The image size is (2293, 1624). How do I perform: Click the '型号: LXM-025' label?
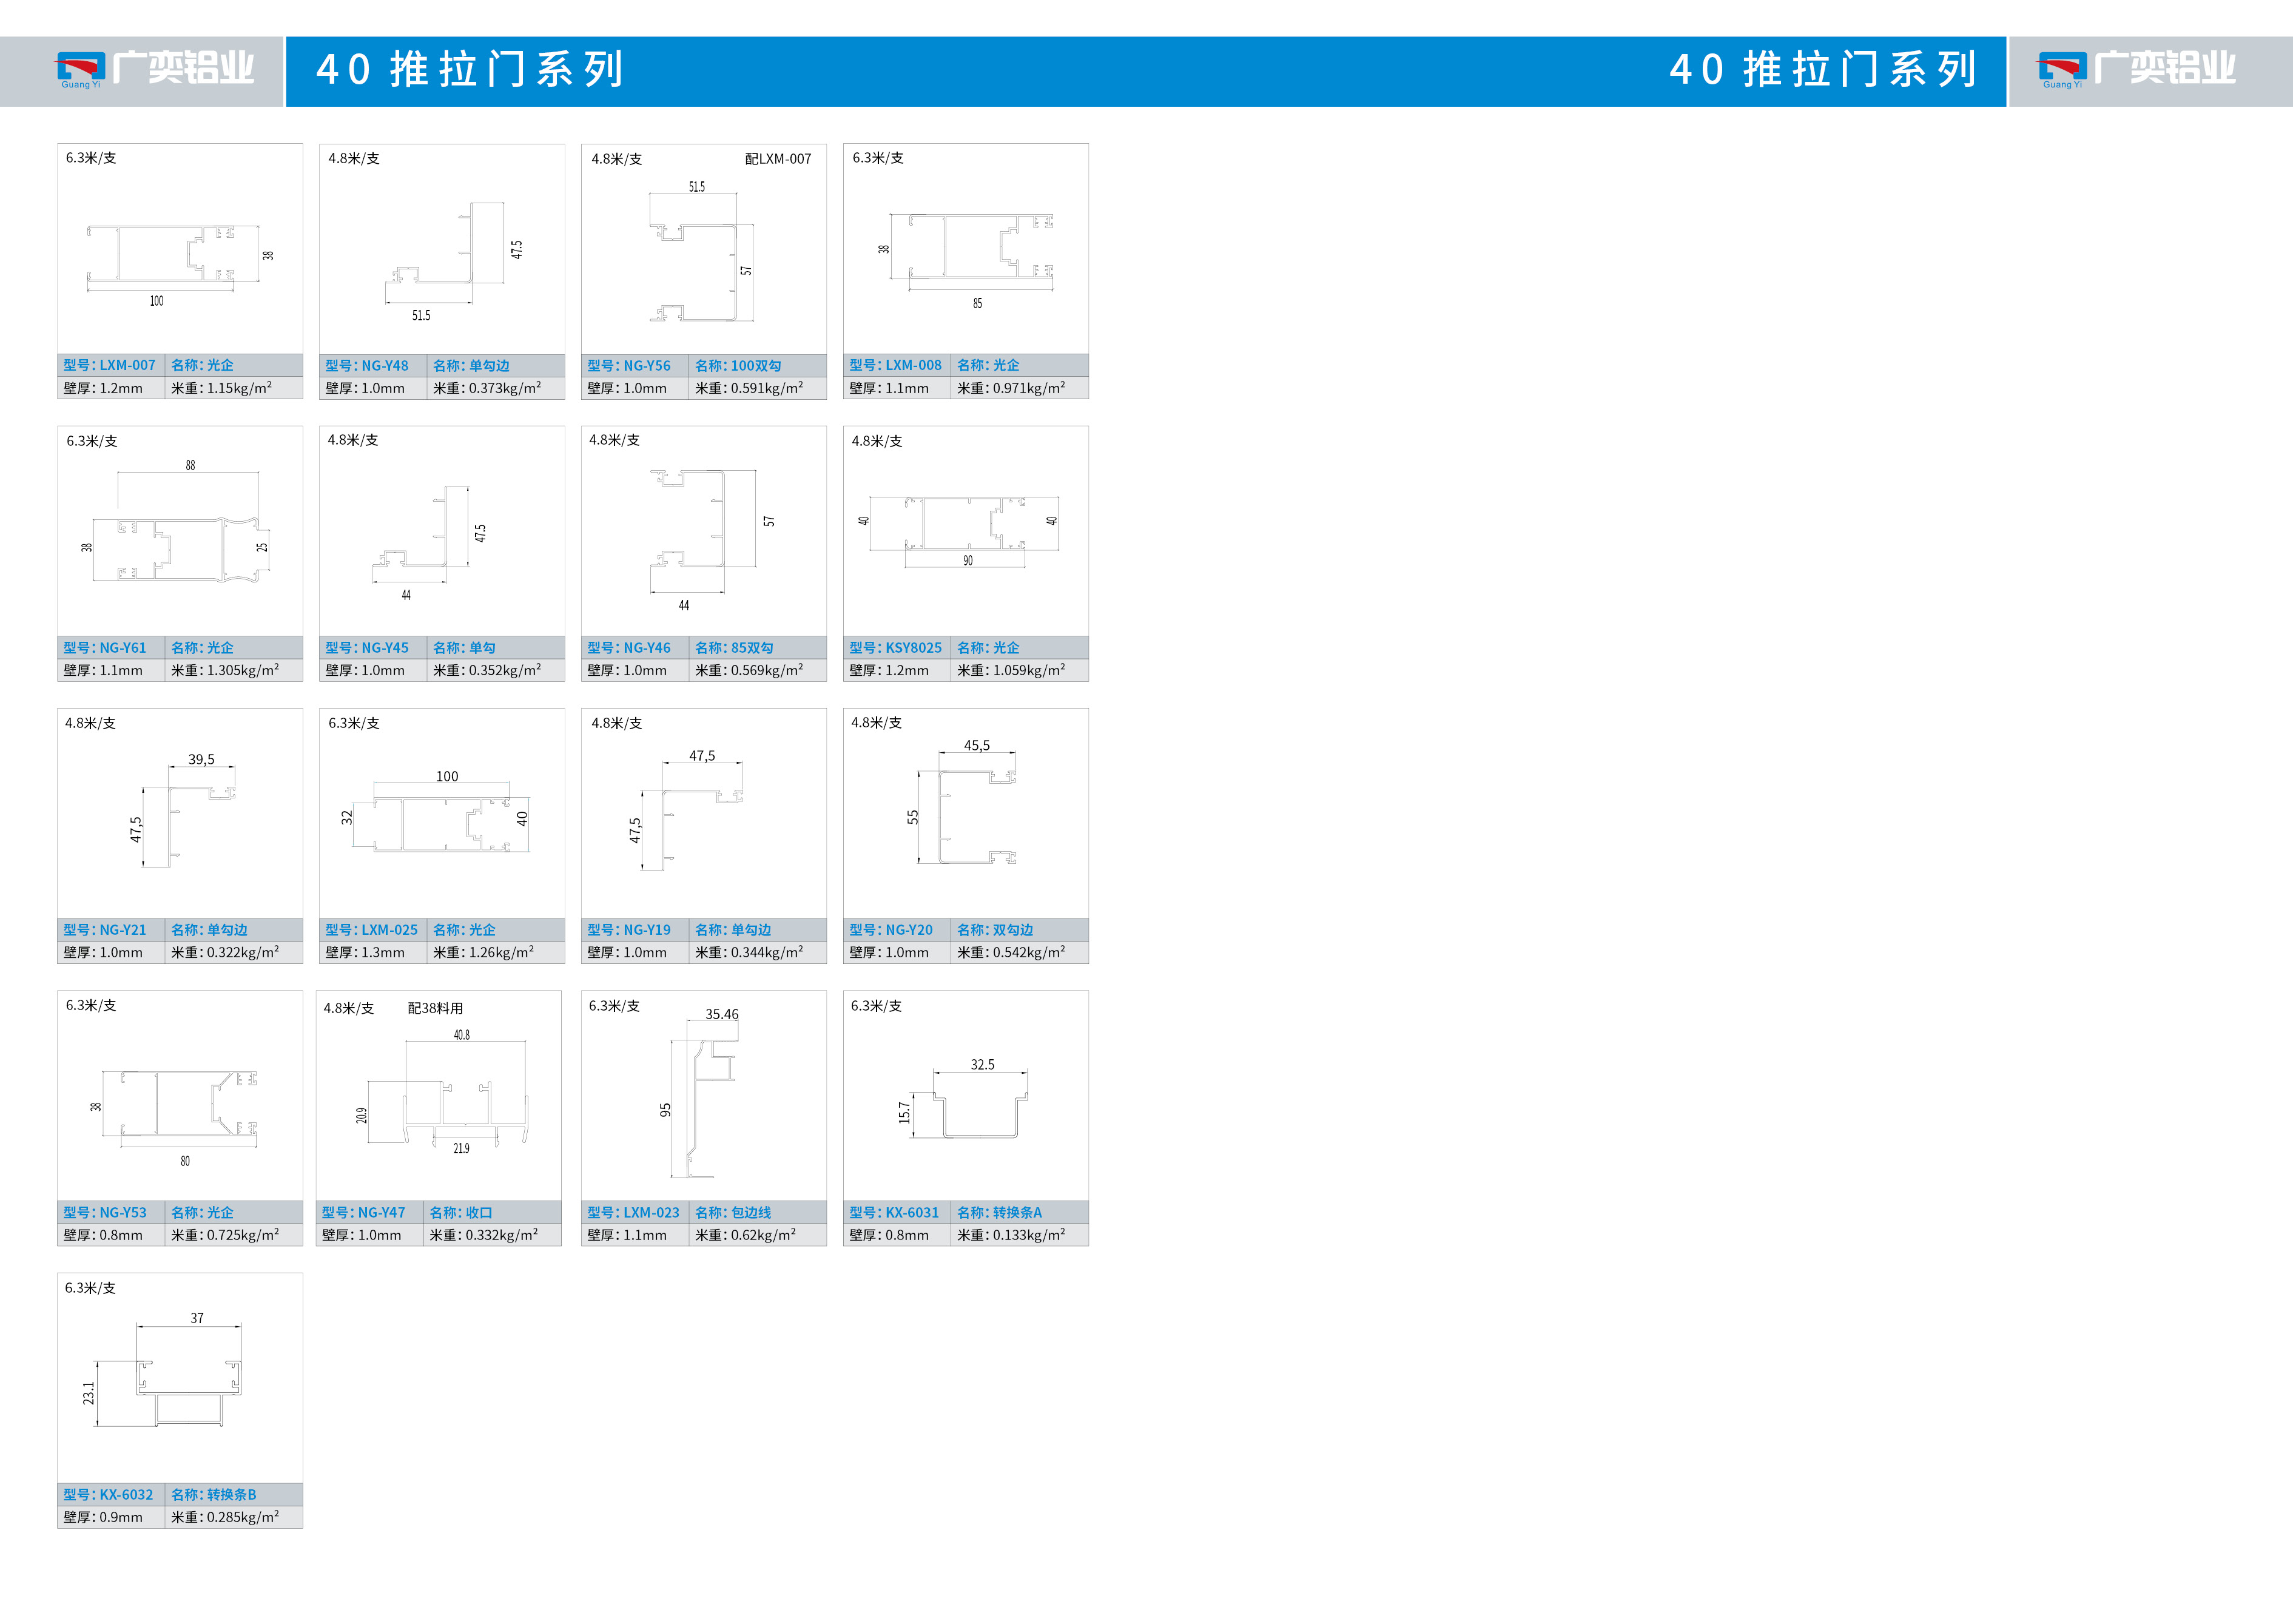(x=372, y=930)
